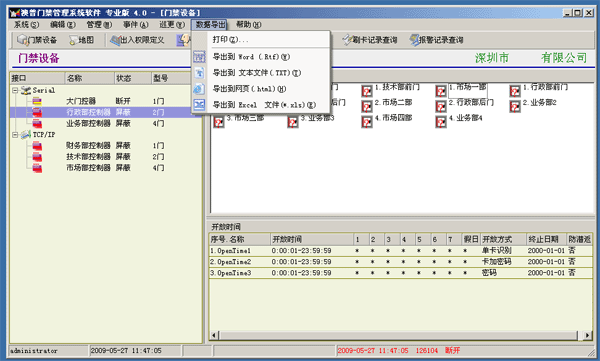Choose 导出到 Word (.Rtf)
The image size is (600, 361).
[x=261, y=57]
